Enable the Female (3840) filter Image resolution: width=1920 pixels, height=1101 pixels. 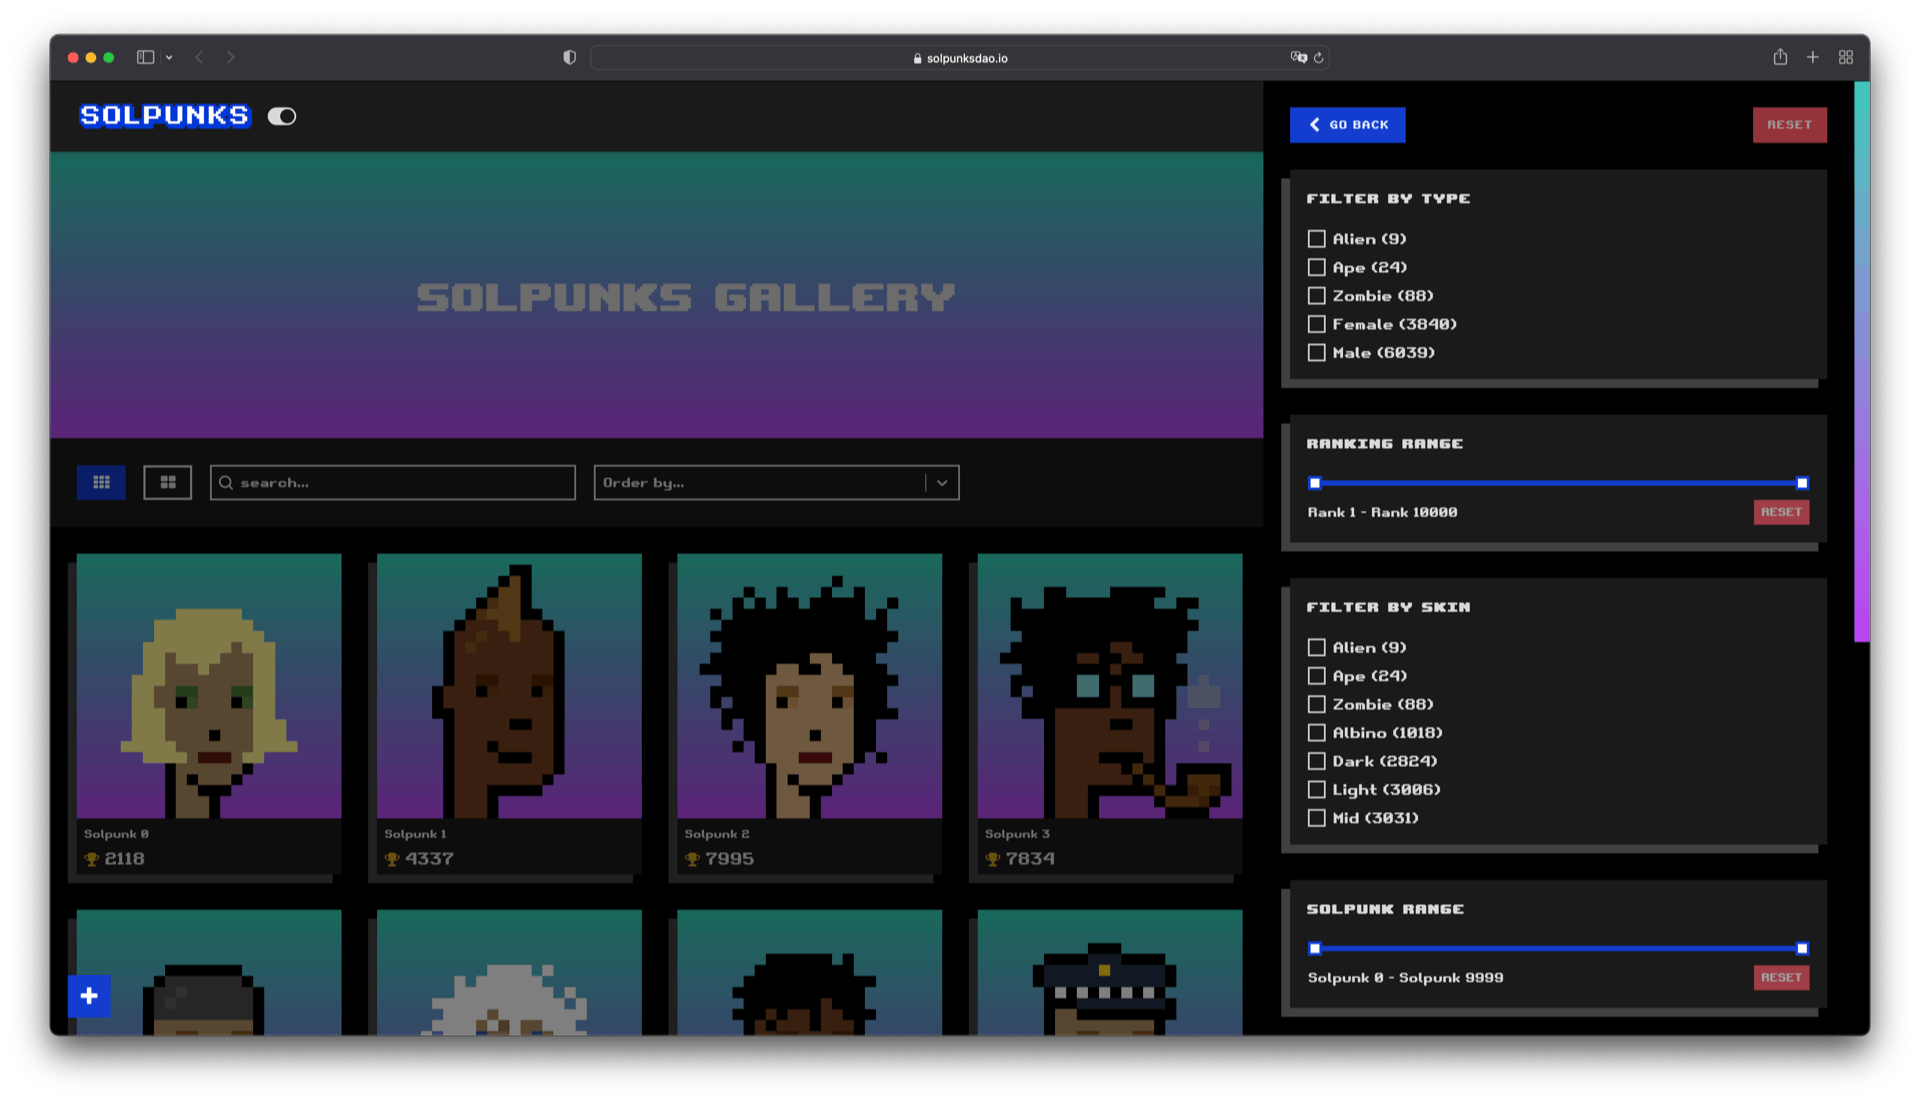pos(1316,323)
